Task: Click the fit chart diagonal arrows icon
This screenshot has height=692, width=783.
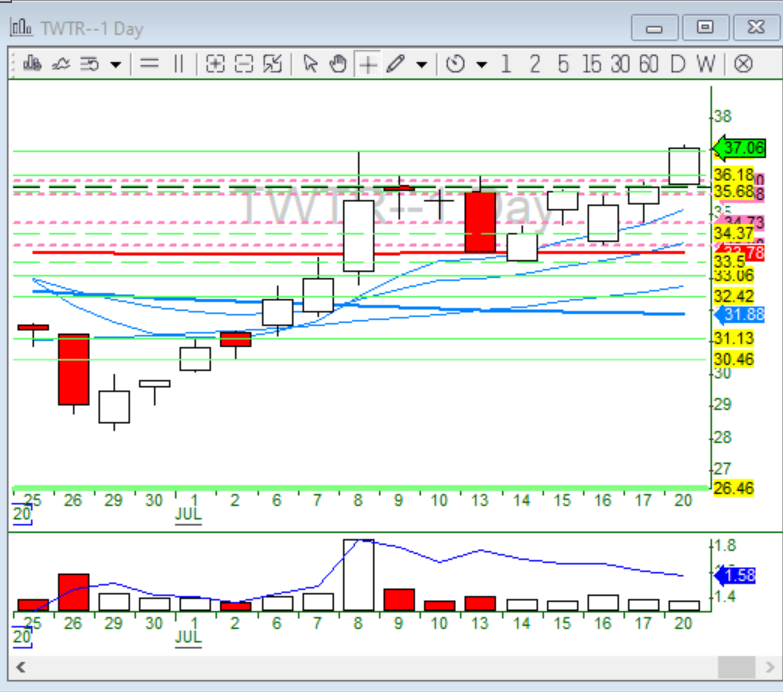Action: (x=272, y=64)
